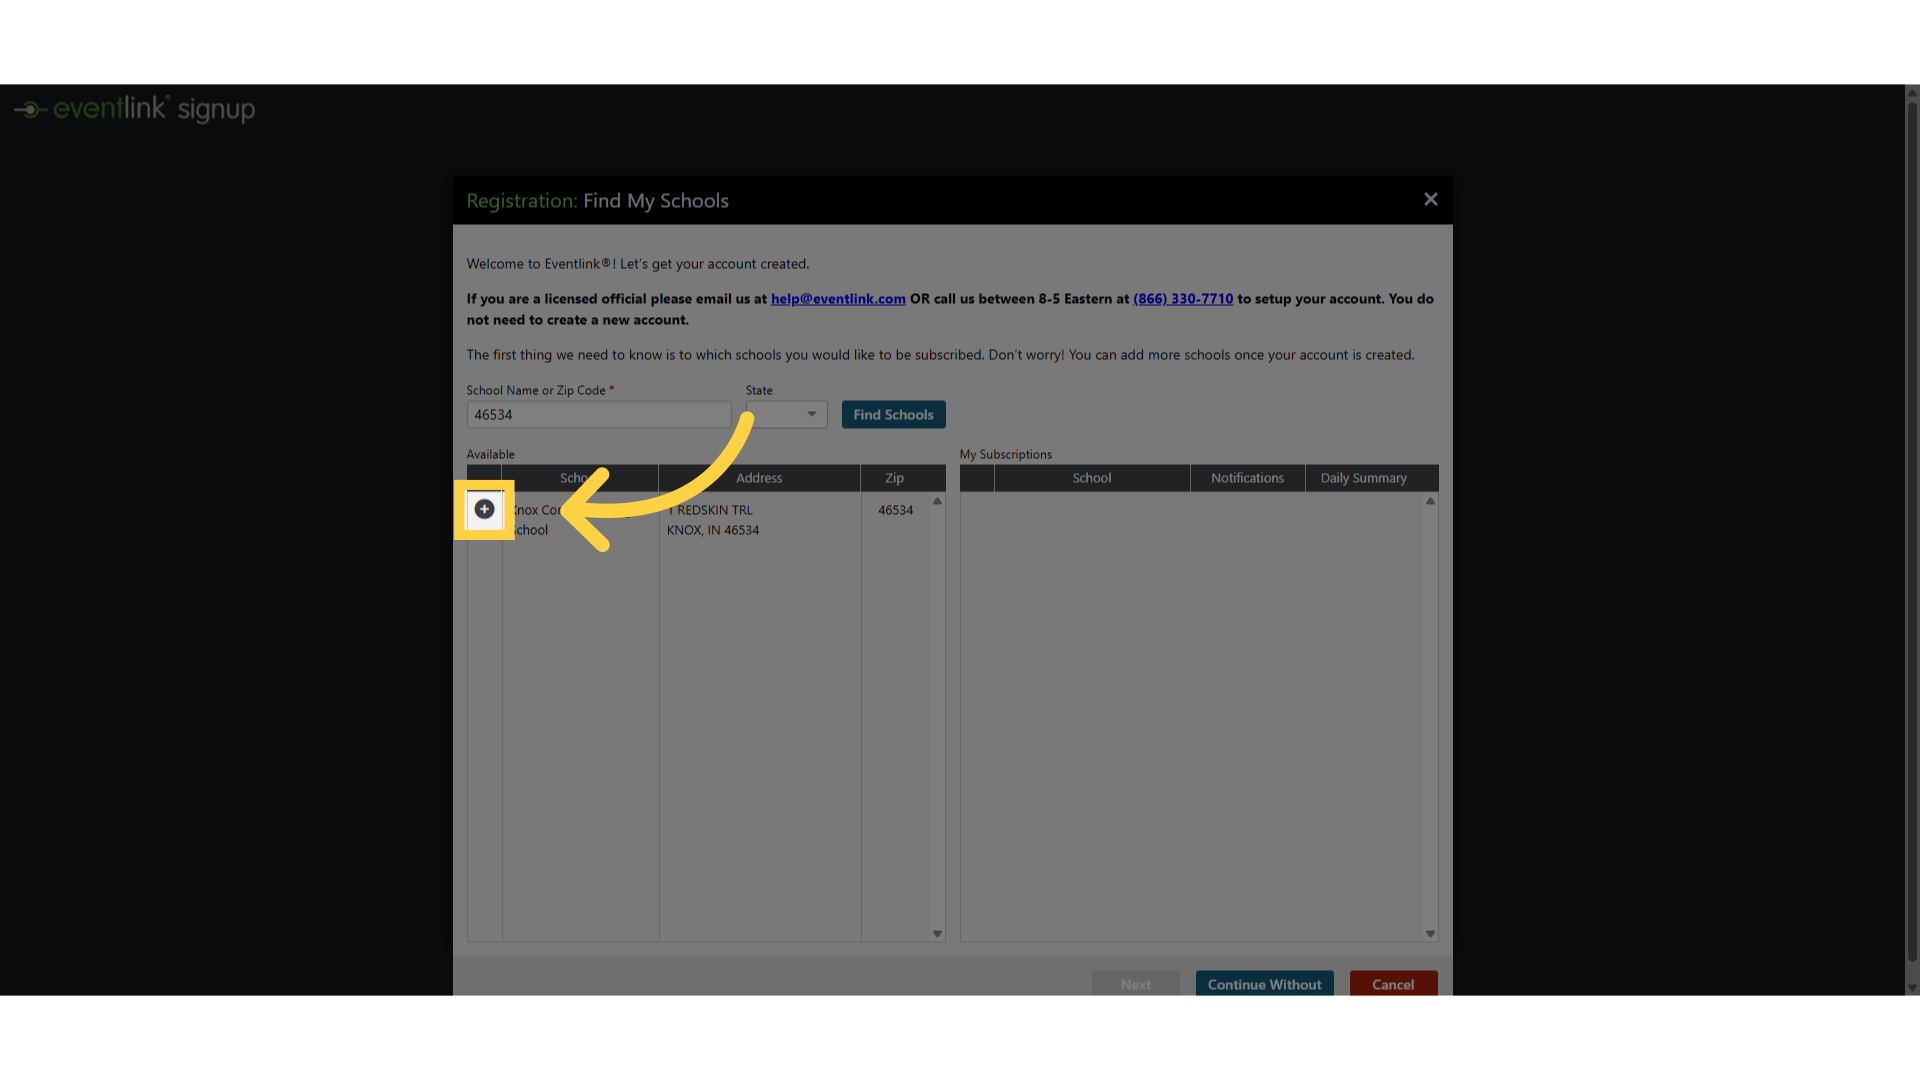Viewport: 1920px width, 1080px height.
Task: Open the help@eventlink.com email link
Action: coord(838,299)
